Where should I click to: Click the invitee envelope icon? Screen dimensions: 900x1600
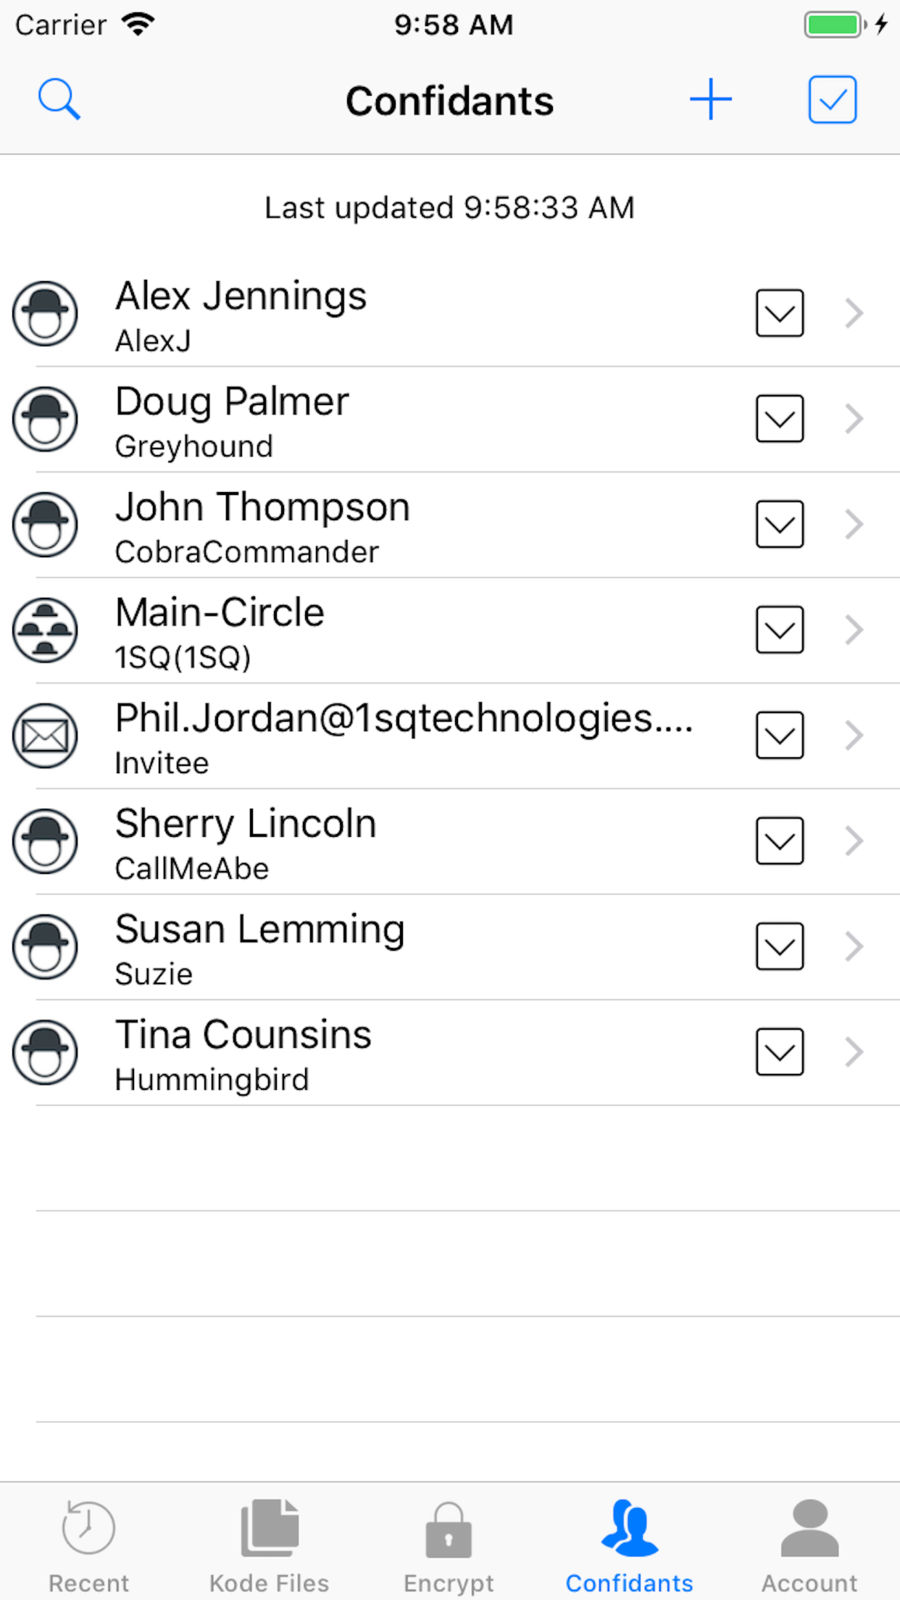point(45,736)
